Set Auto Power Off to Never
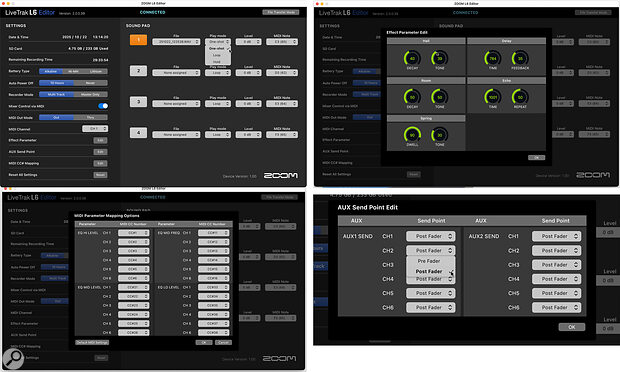The width and height of the screenshot is (620, 372). pos(91,83)
